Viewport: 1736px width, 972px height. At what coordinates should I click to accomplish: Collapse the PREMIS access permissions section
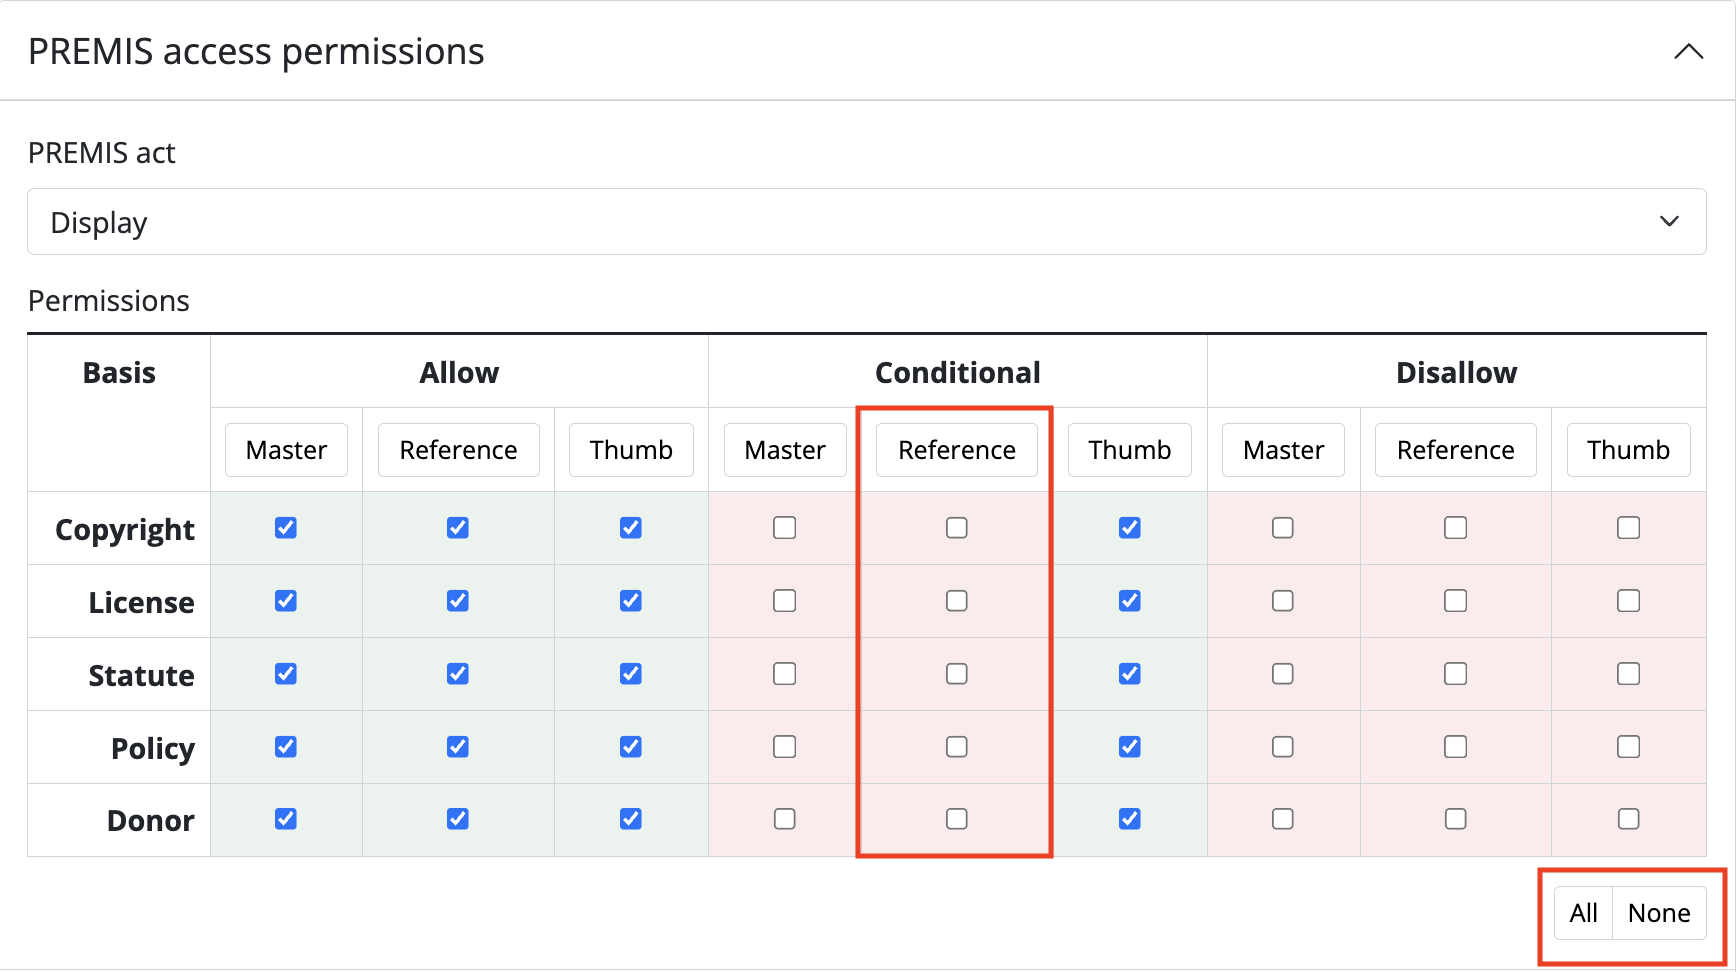[x=1688, y=52]
